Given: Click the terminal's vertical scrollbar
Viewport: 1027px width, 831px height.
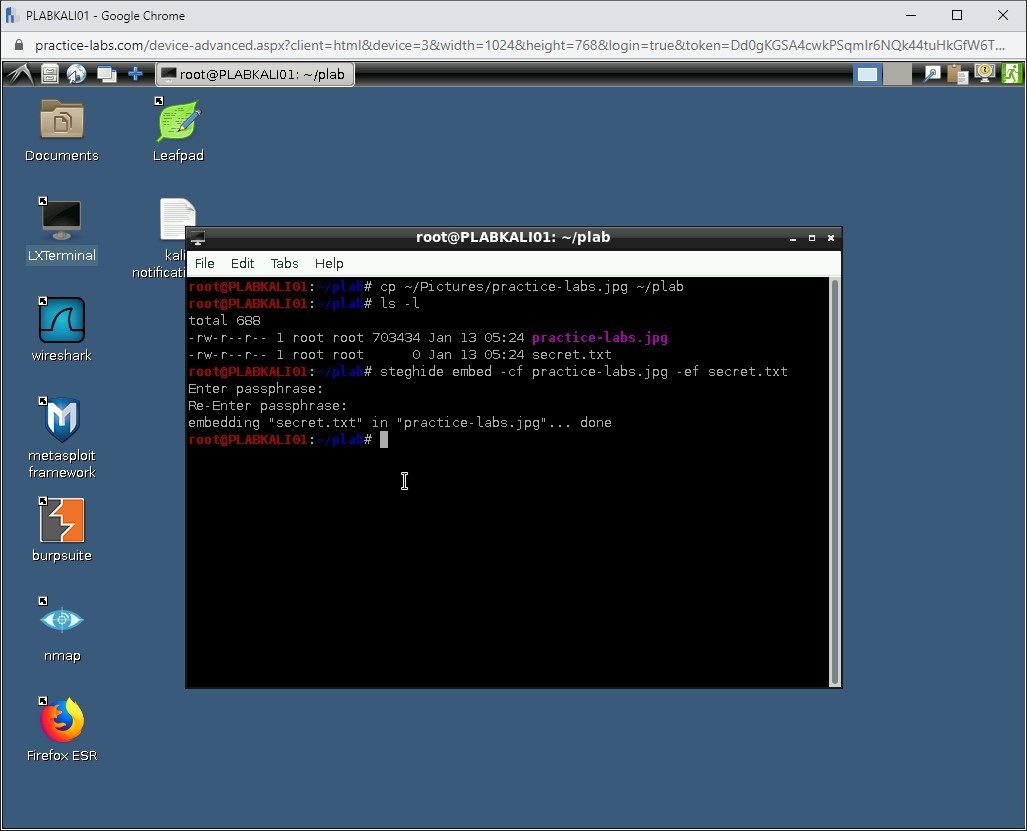Looking at the screenshot, I should (834, 480).
